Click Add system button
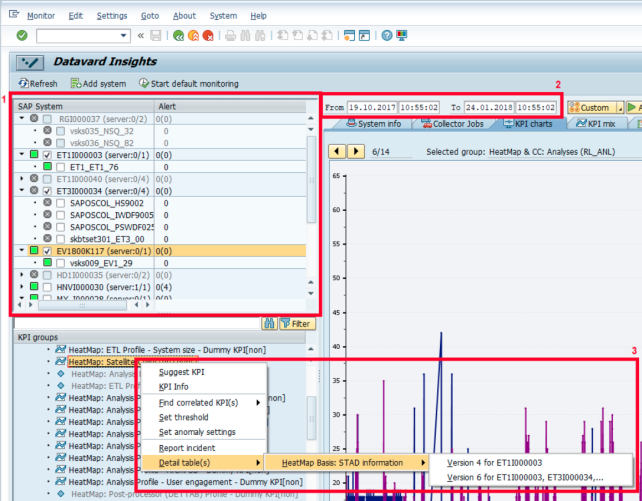Viewport: 642px width, 501px height. click(98, 84)
